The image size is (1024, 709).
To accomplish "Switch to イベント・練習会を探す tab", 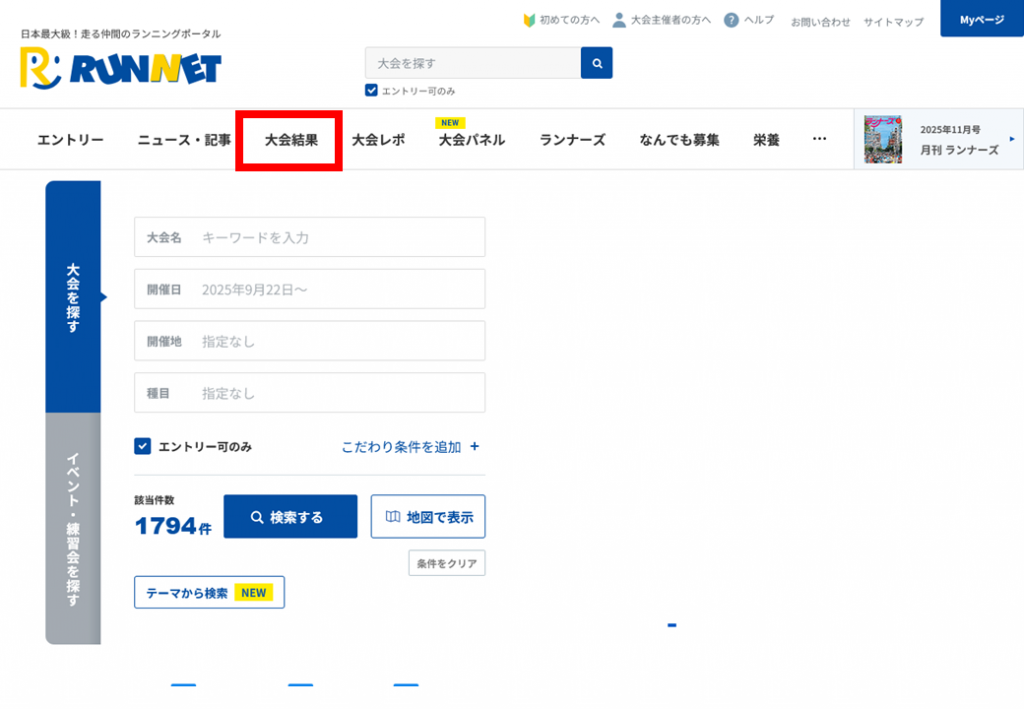I will click(x=73, y=528).
